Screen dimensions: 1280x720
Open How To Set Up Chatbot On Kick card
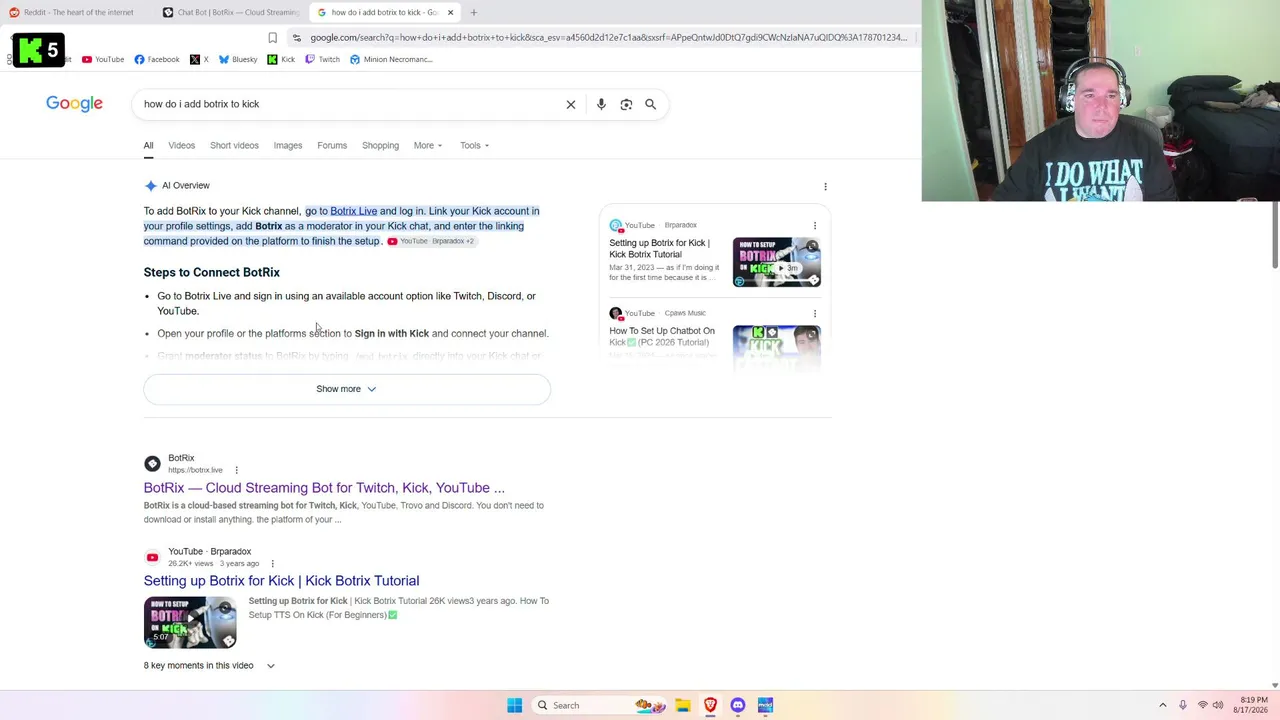(662, 336)
